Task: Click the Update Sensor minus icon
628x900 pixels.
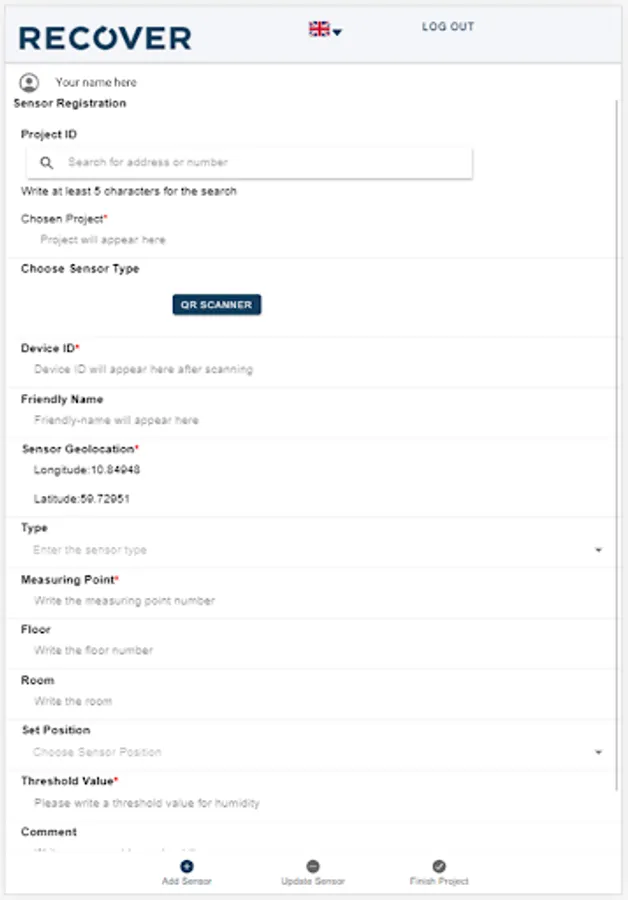Action: click(313, 866)
